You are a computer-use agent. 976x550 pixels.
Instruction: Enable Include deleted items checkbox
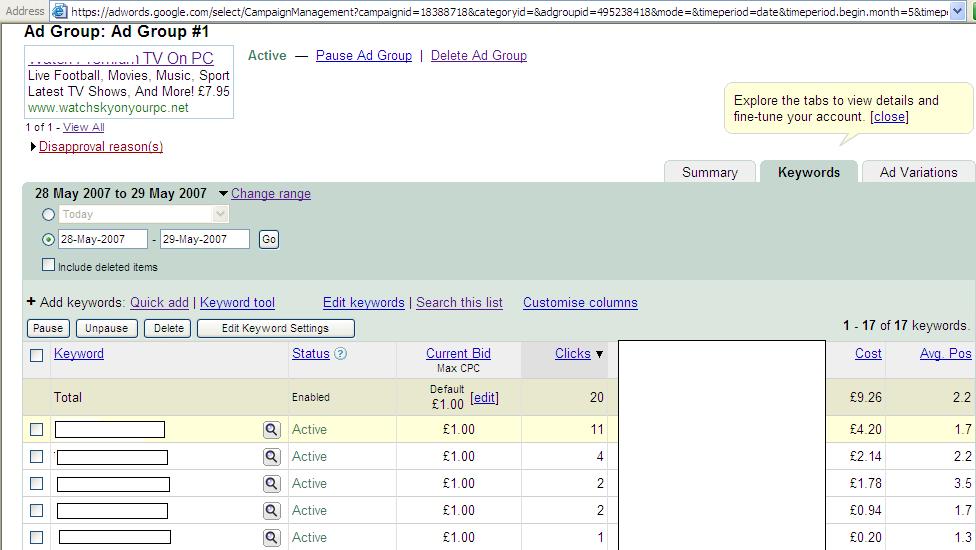click(x=49, y=265)
